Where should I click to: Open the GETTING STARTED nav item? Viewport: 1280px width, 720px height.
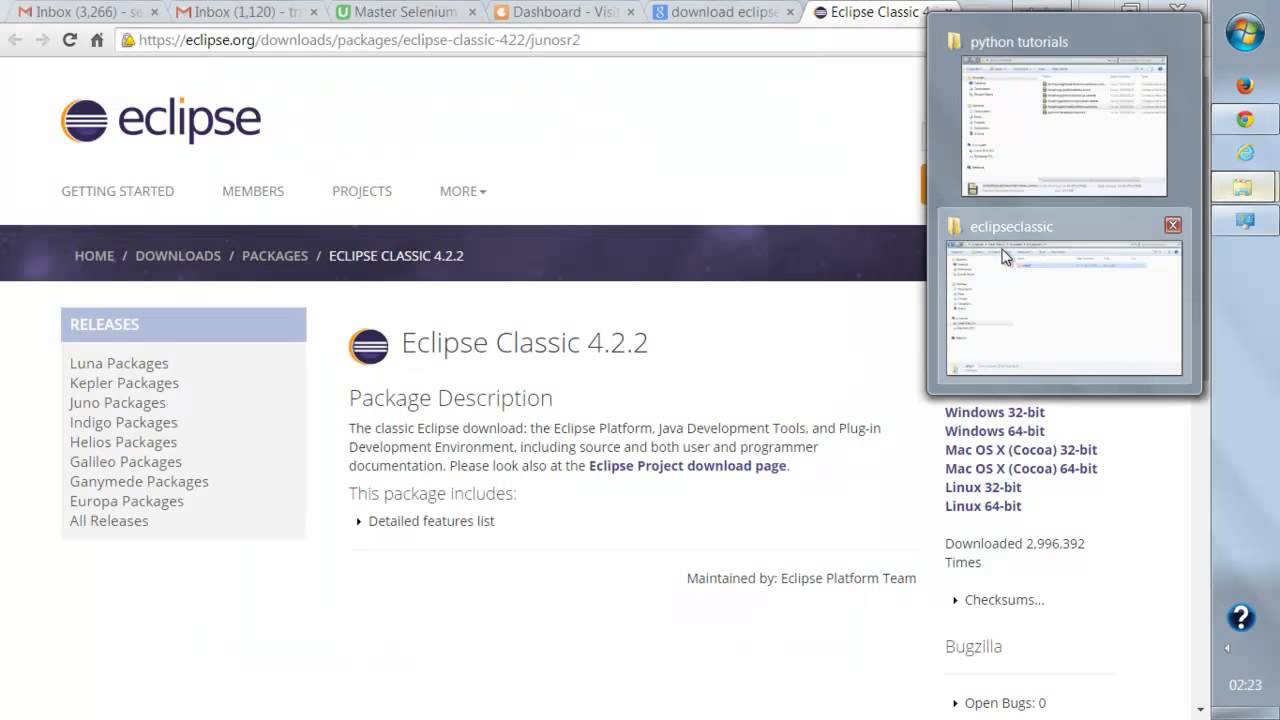[118, 191]
